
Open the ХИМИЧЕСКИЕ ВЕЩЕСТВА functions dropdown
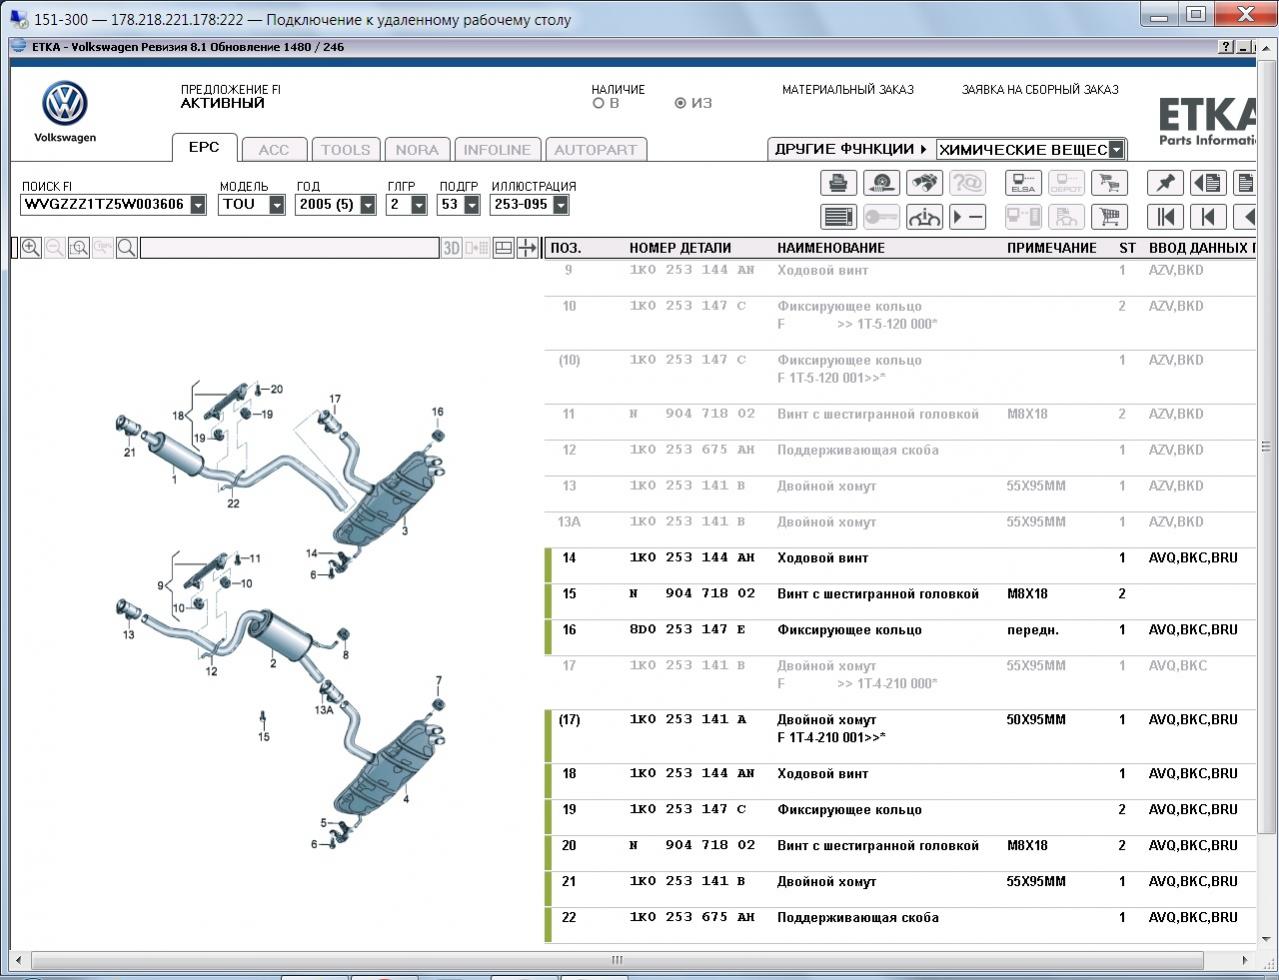[x=1117, y=150]
